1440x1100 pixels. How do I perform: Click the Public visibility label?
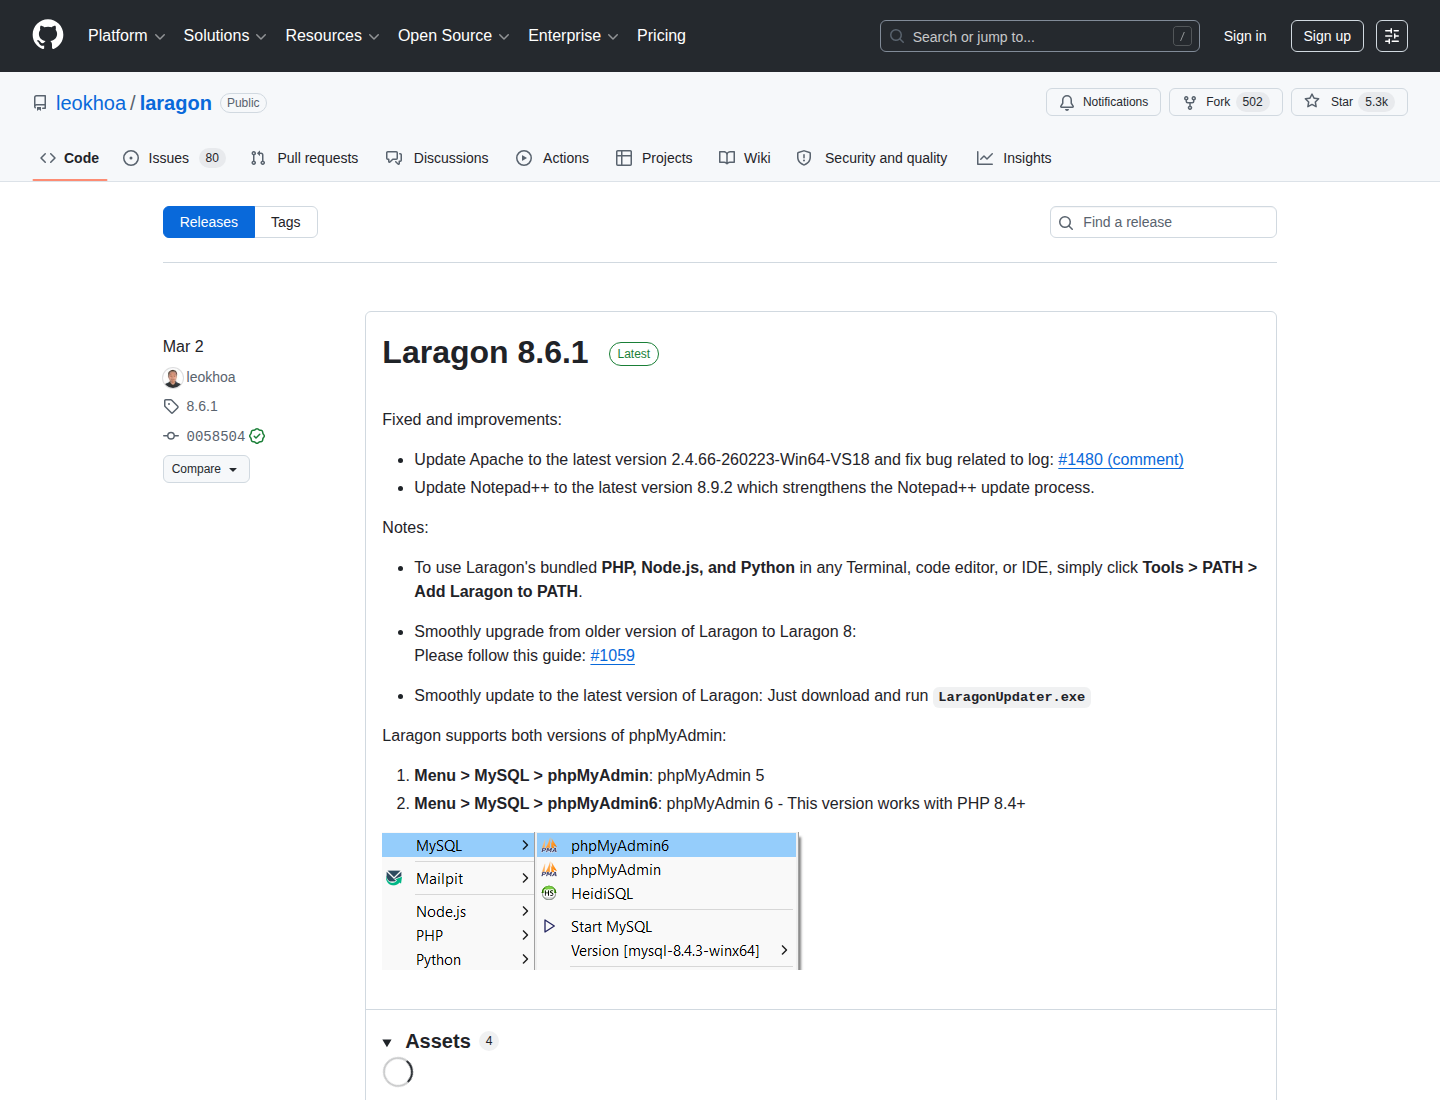click(243, 103)
